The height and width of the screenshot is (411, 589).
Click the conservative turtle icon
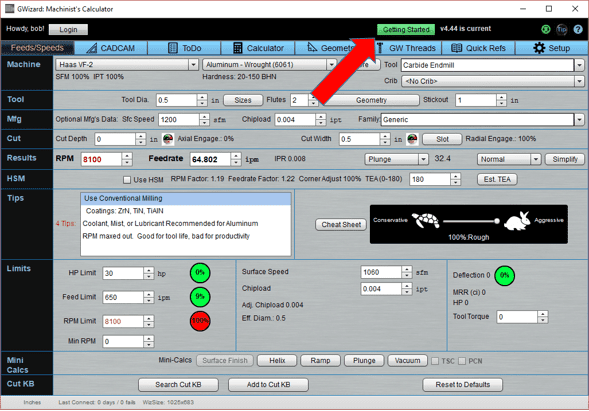point(426,221)
